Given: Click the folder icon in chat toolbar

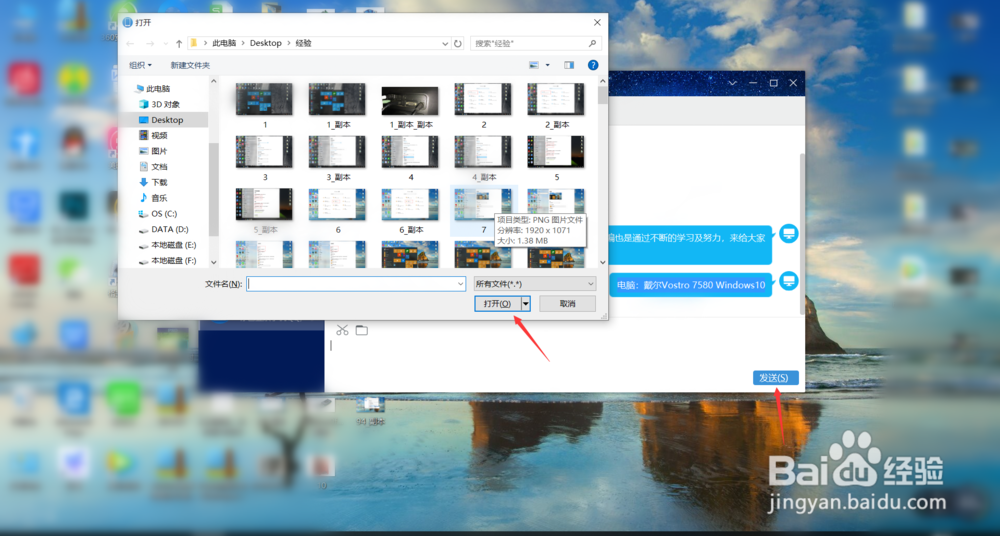Looking at the screenshot, I should [x=362, y=330].
